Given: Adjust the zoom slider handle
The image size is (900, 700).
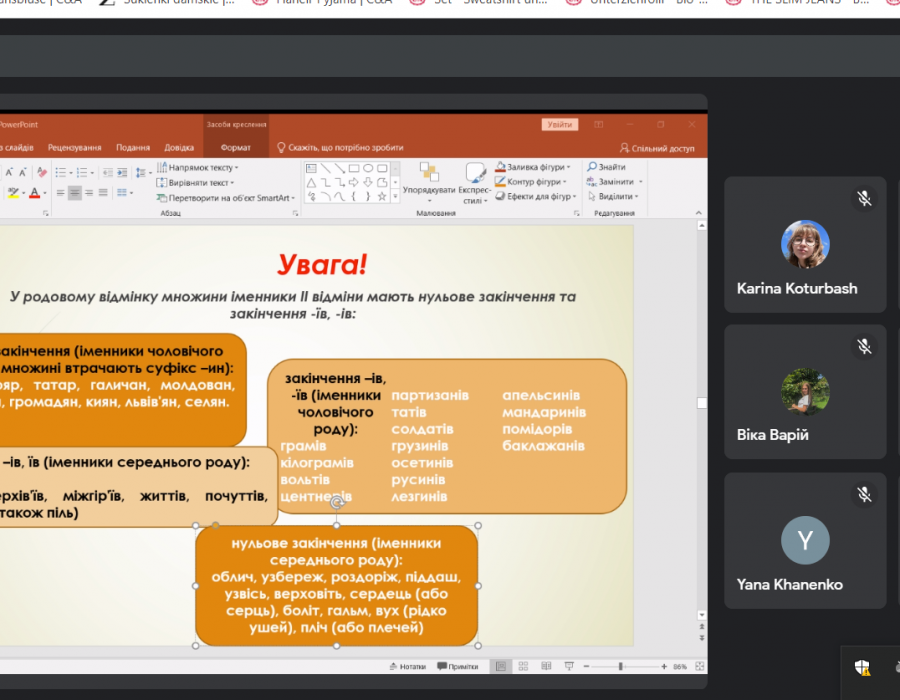Looking at the screenshot, I should click(x=621, y=666).
